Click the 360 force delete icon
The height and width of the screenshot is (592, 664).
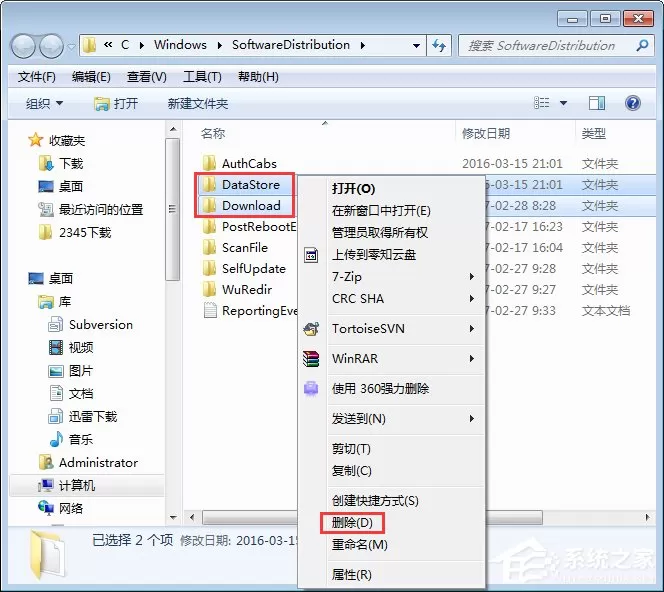[311, 388]
